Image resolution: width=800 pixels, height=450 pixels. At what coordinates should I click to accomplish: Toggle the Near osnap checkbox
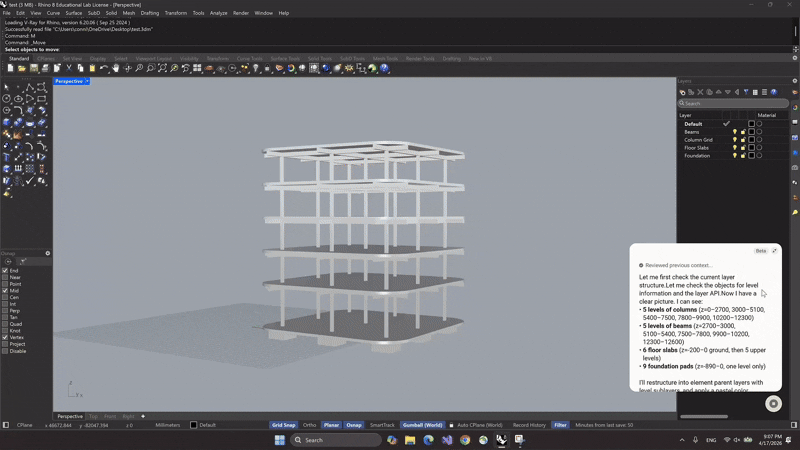click(x=5, y=277)
